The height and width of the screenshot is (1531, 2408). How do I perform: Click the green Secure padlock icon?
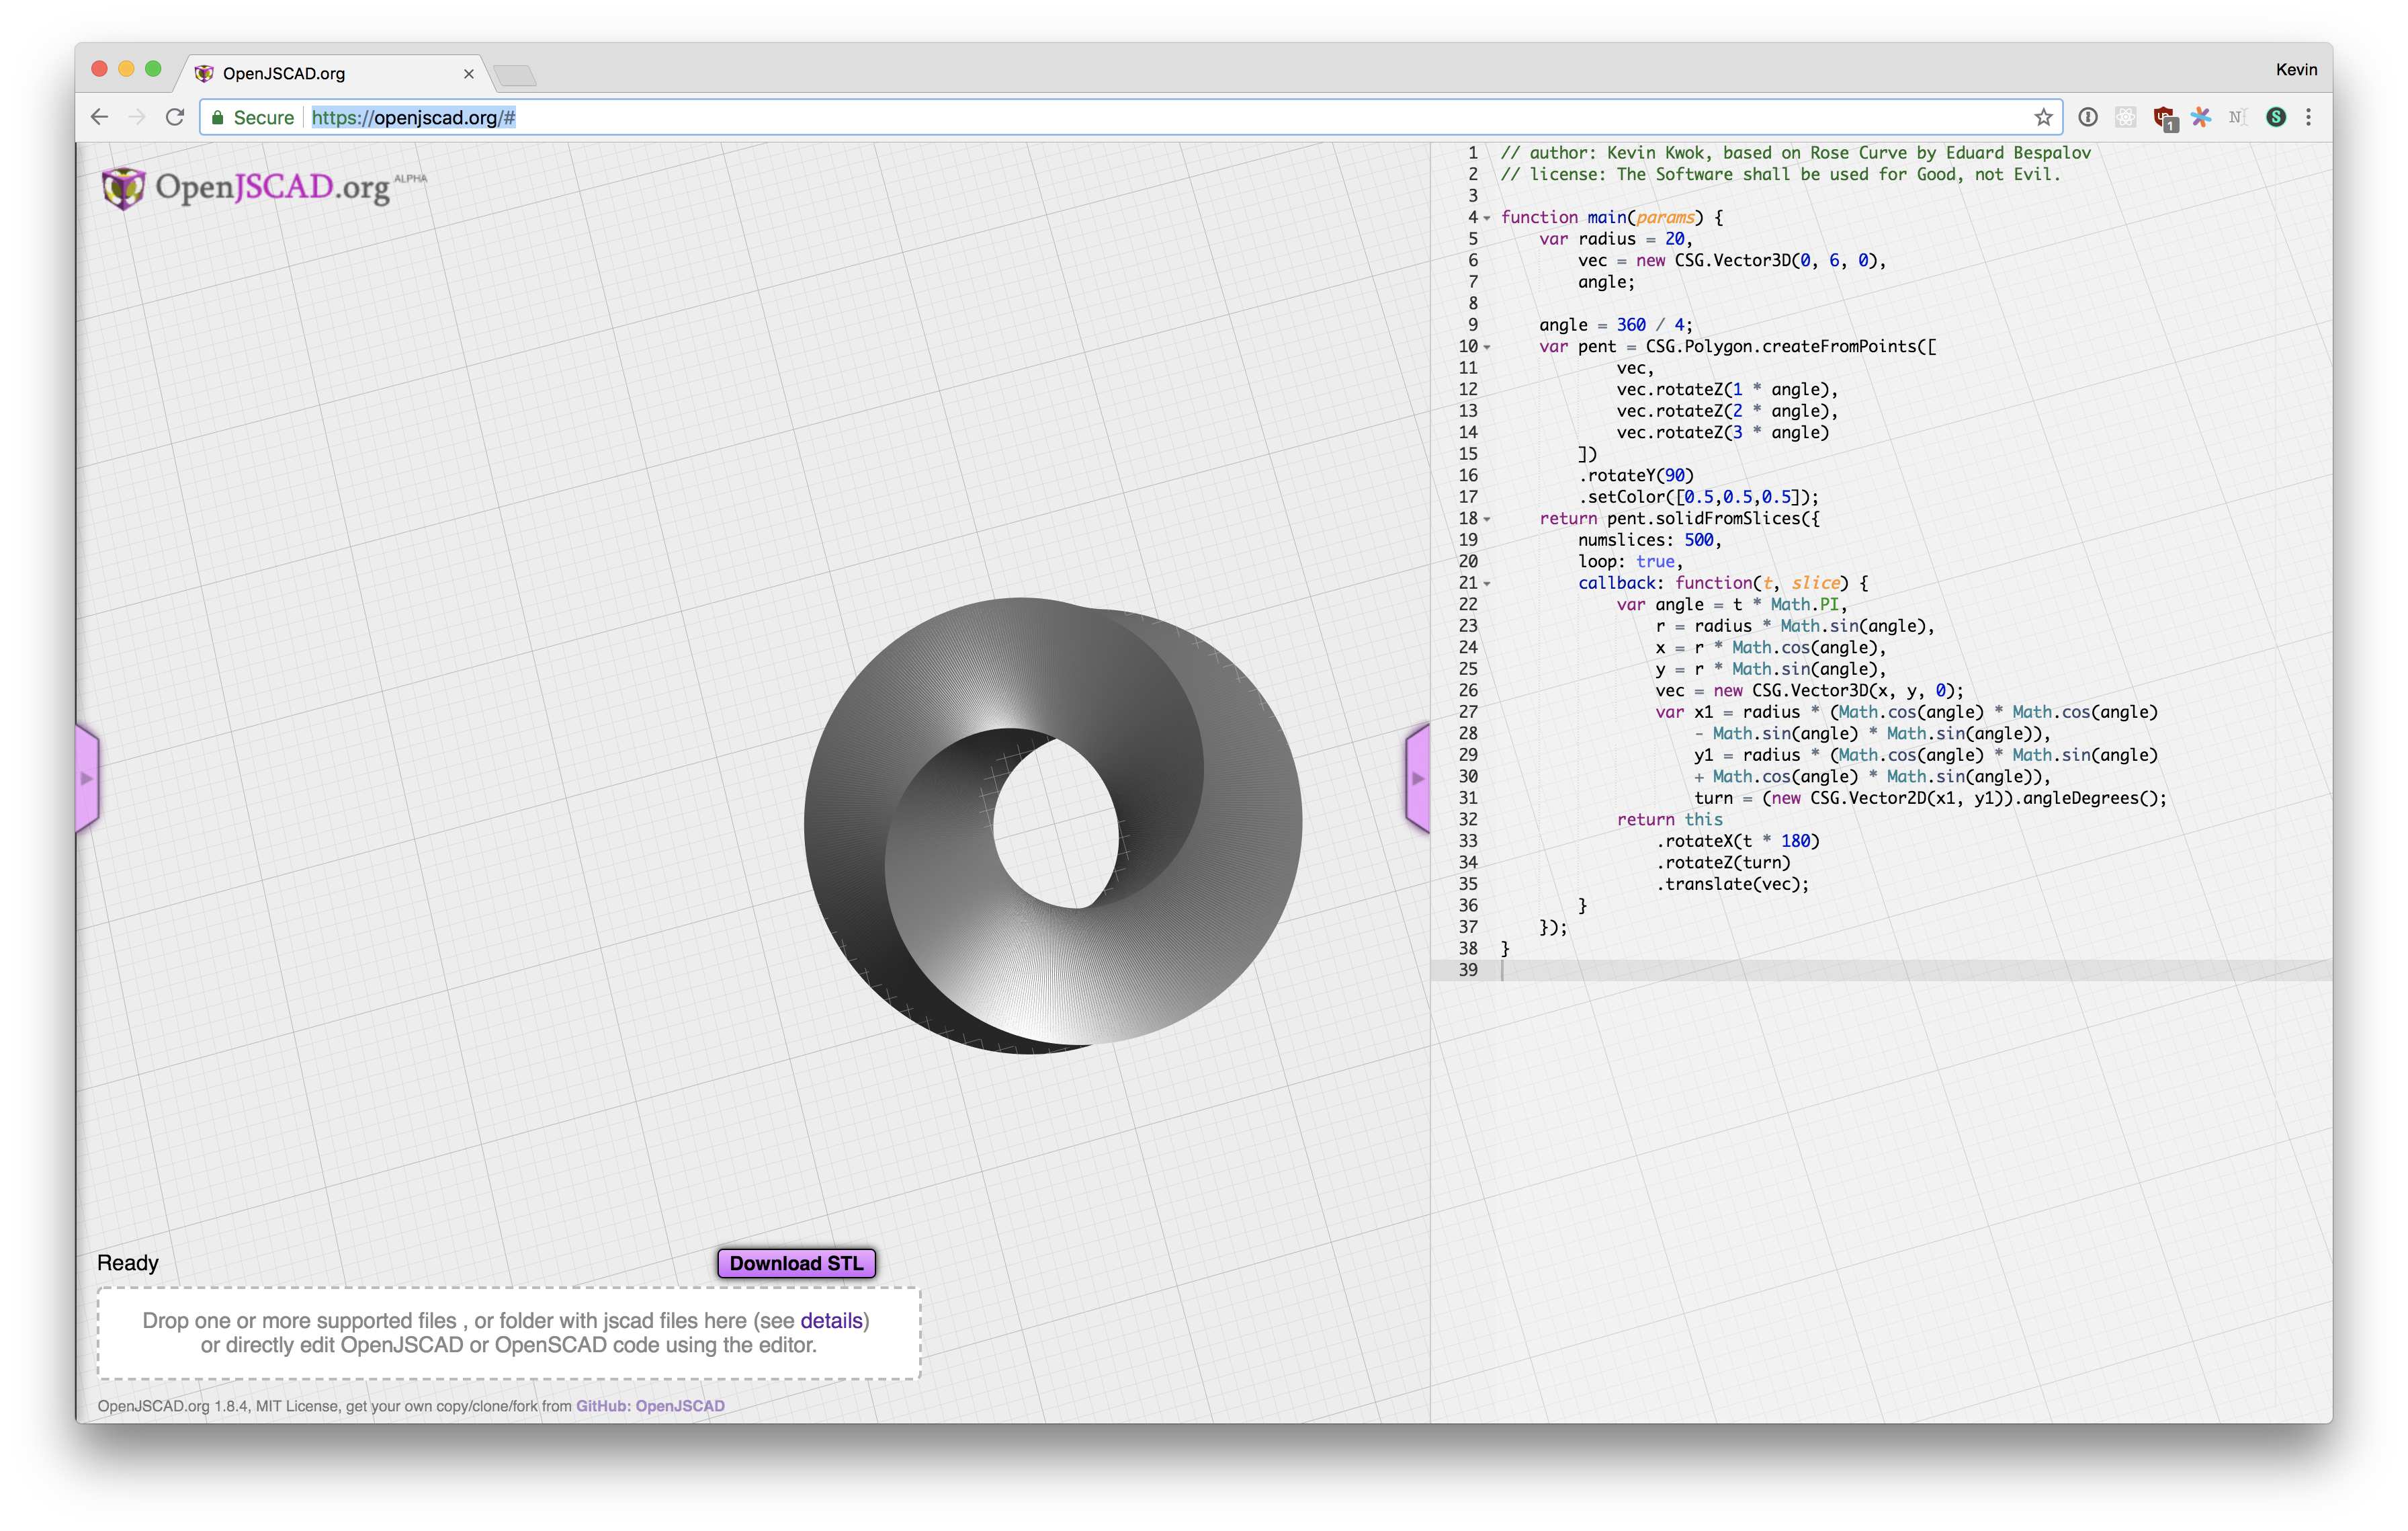click(217, 117)
